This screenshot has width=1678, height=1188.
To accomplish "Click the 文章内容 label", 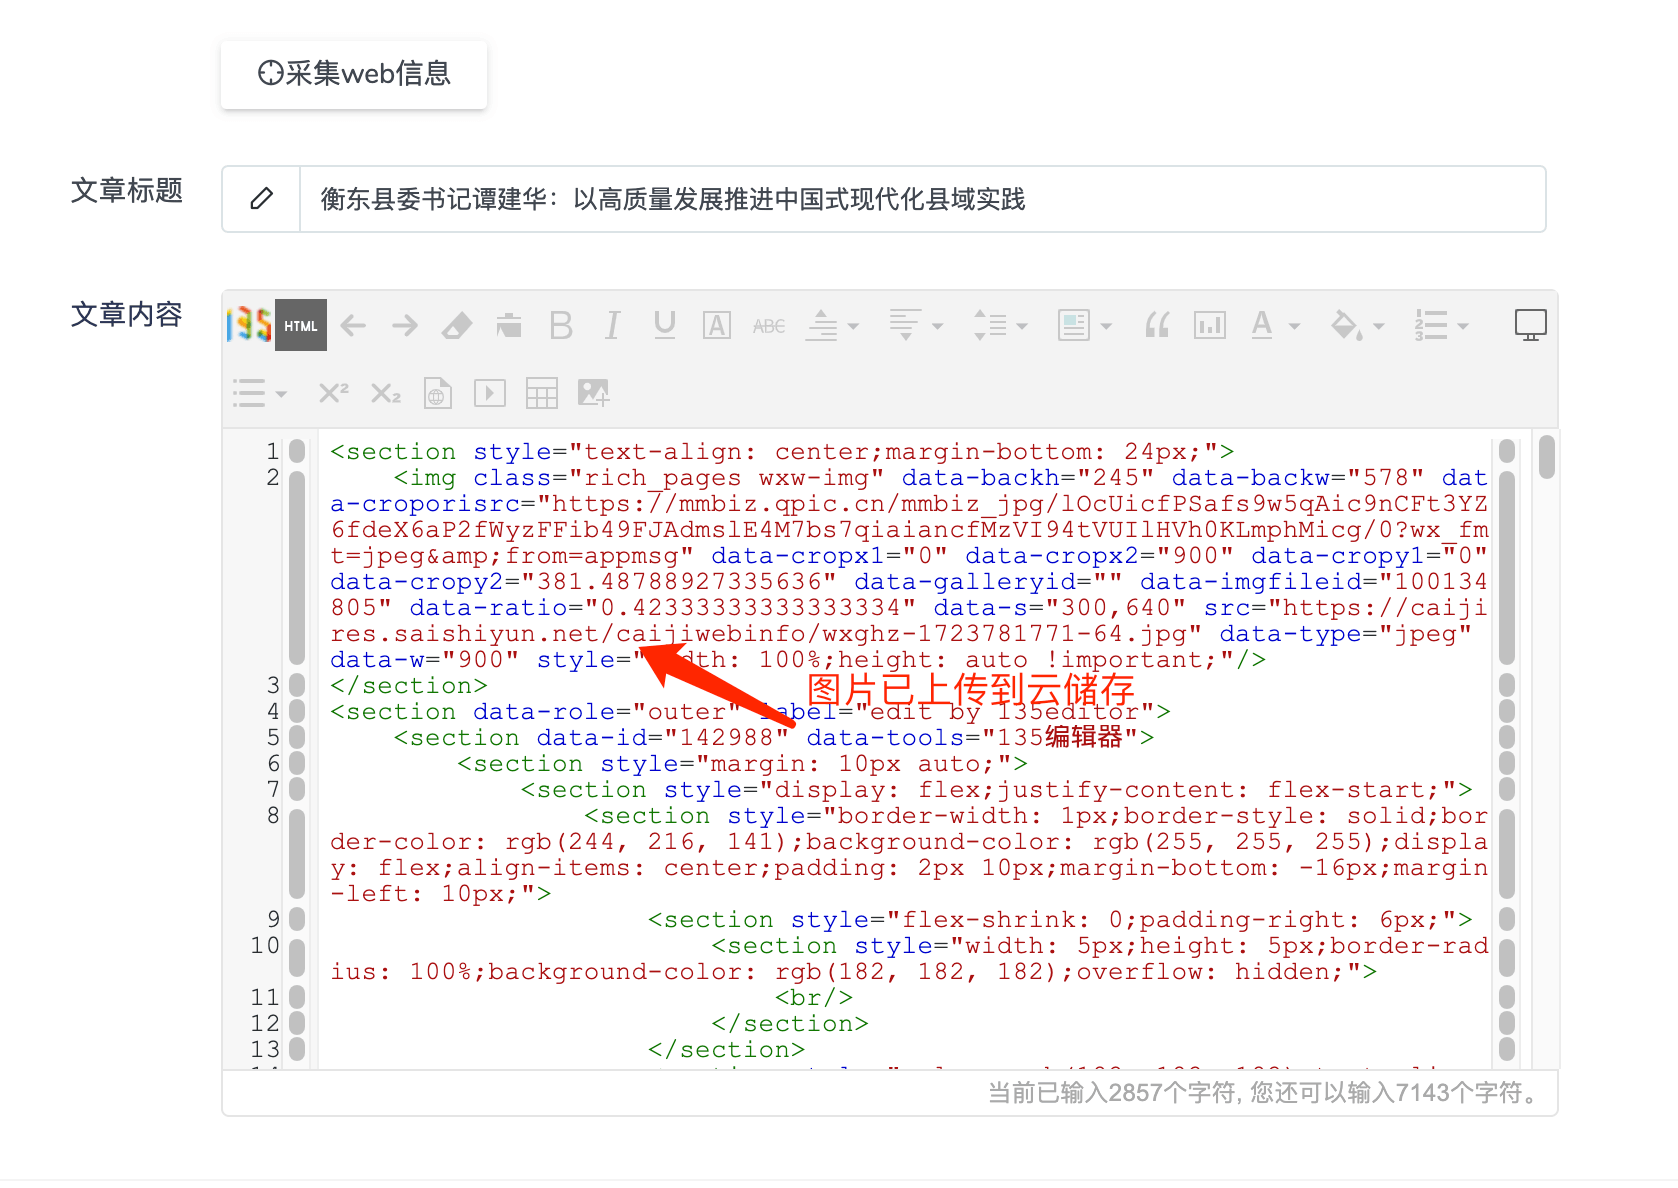I will pyautogui.click(x=127, y=315).
